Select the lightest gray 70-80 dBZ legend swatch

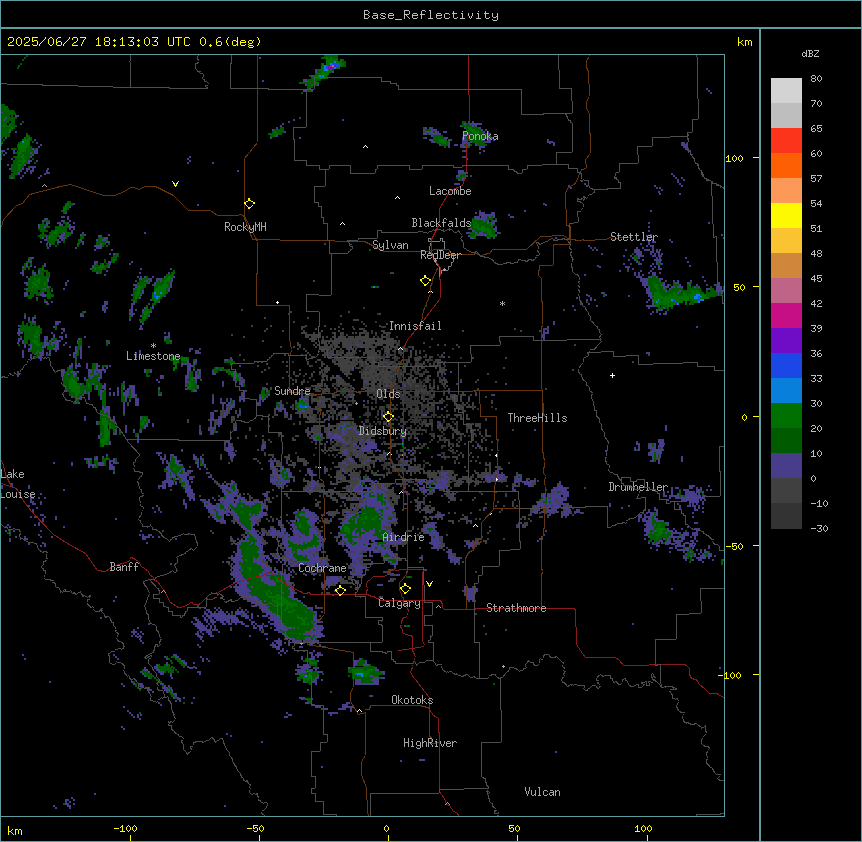coord(786,91)
